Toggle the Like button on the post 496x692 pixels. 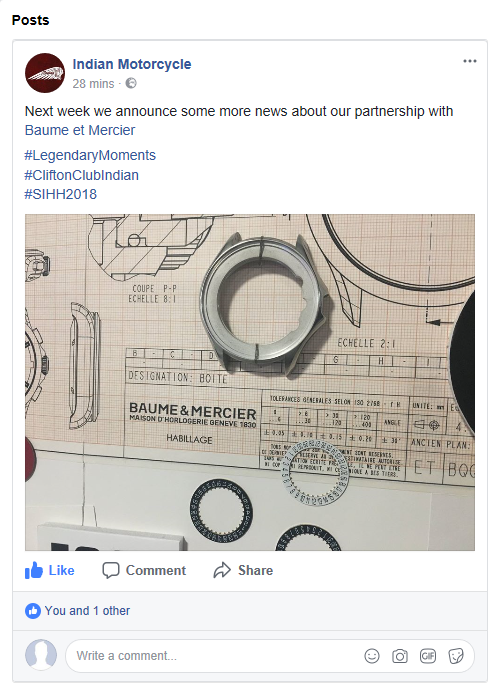[49, 570]
